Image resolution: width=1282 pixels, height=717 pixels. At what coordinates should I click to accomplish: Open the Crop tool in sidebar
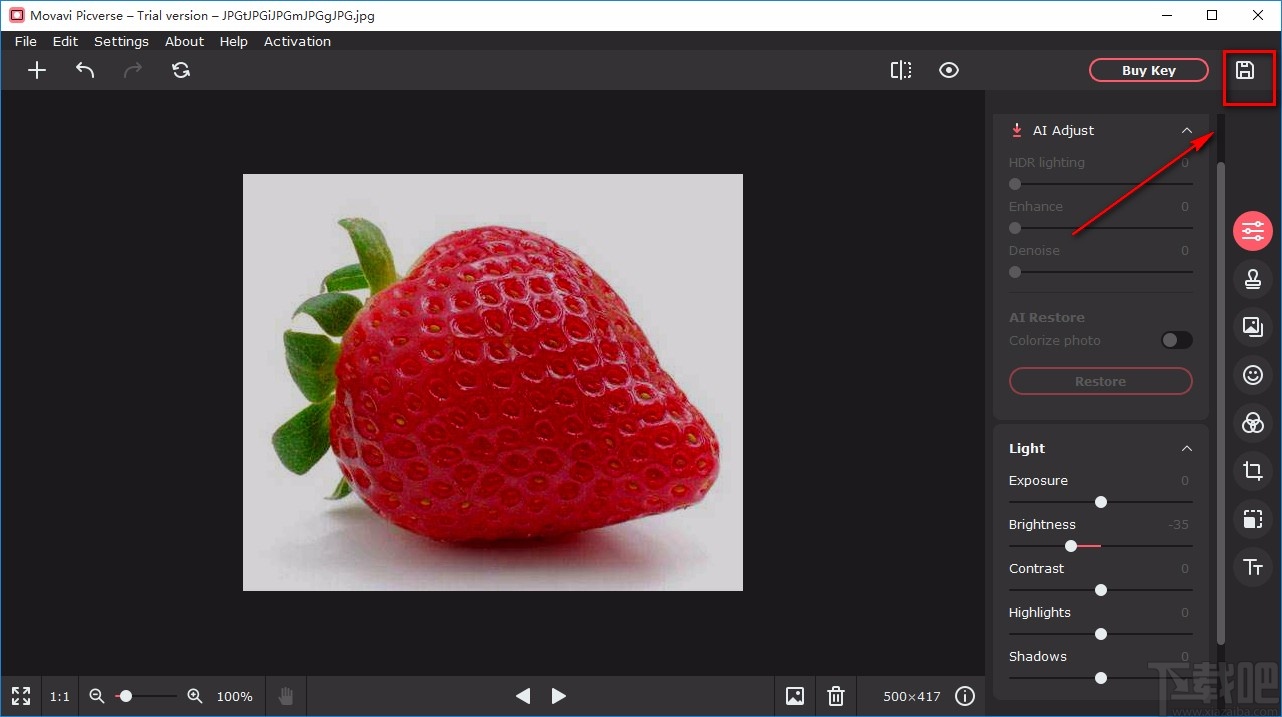click(x=1253, y=471)
